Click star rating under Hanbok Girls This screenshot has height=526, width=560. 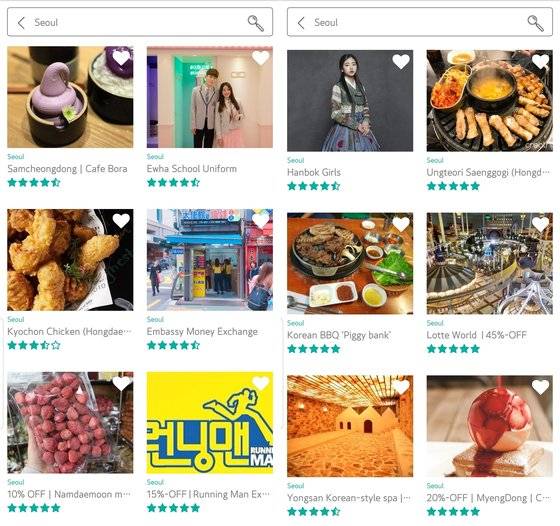click(x=314, y=186)
